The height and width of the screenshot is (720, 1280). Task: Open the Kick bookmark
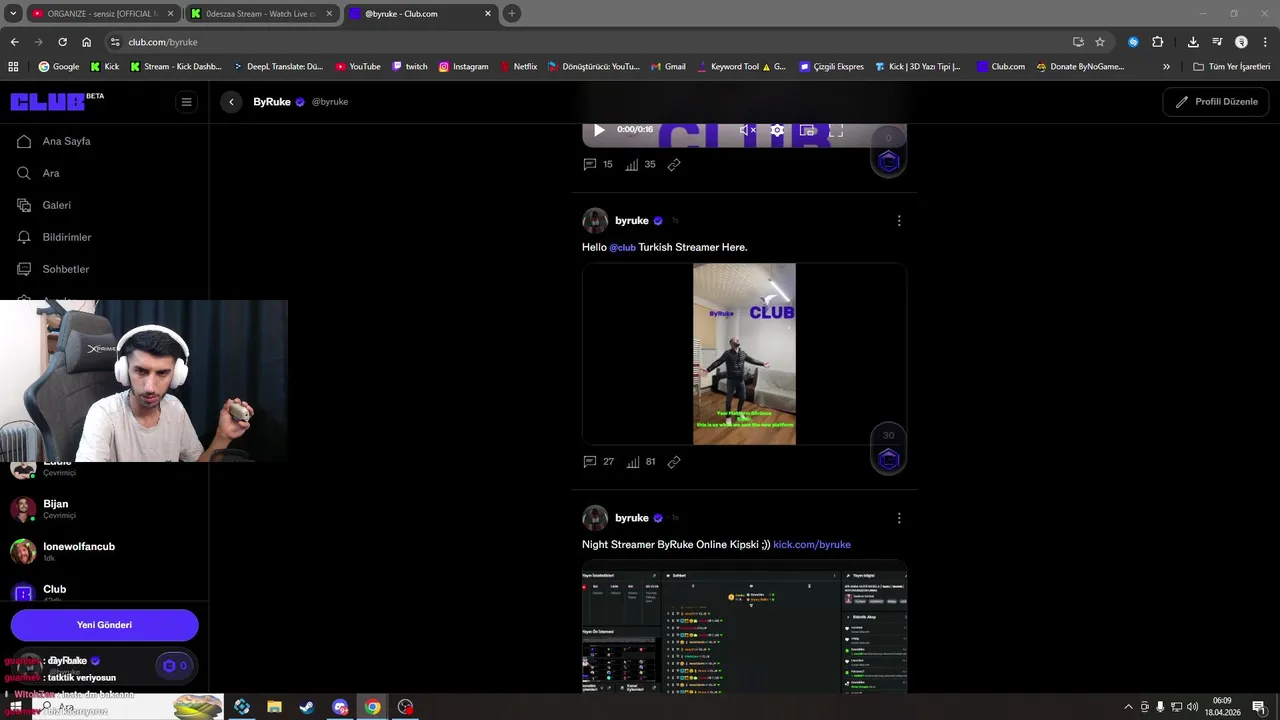coord(104,67)
